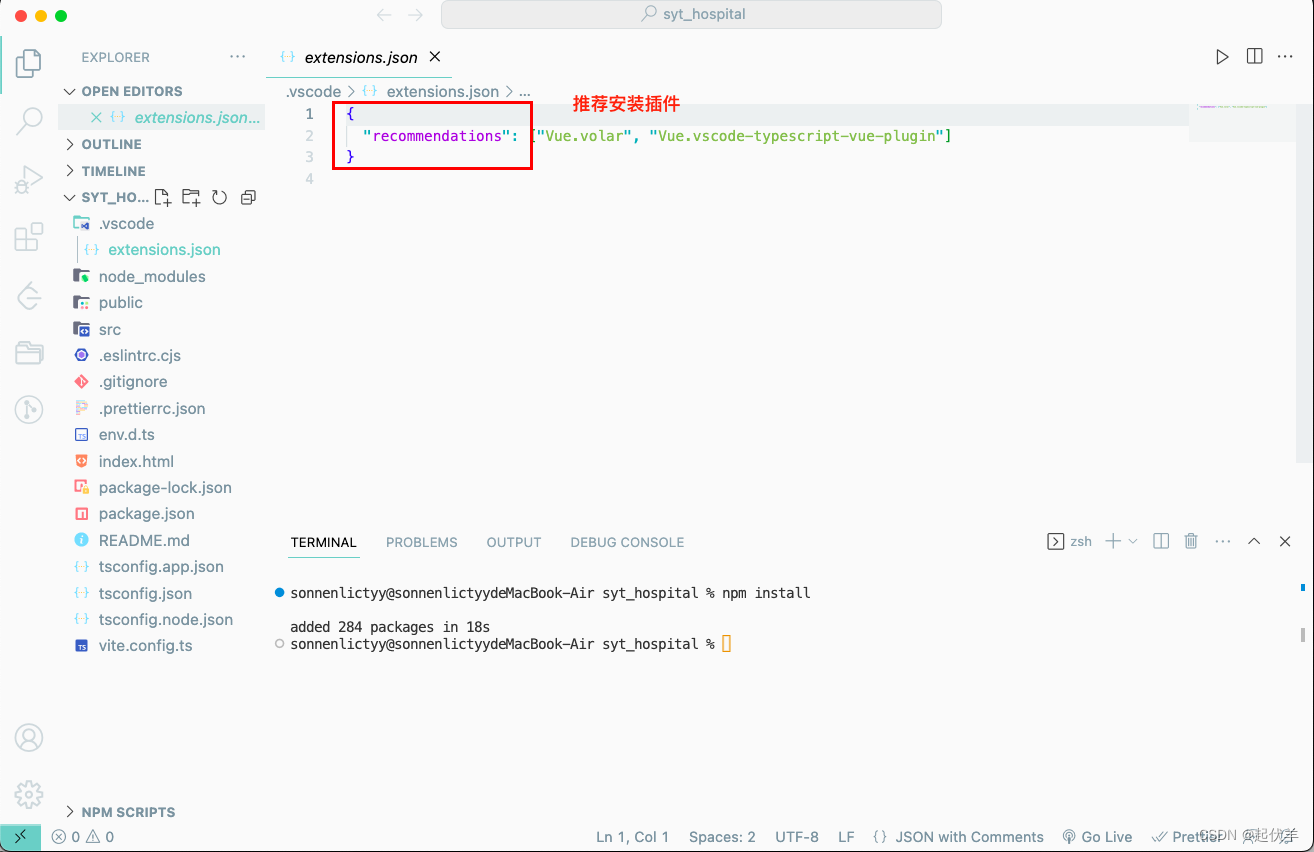Switch to the Debug Console tab
This screenshot has width=1314, height=852.
(x=627, y=542)
